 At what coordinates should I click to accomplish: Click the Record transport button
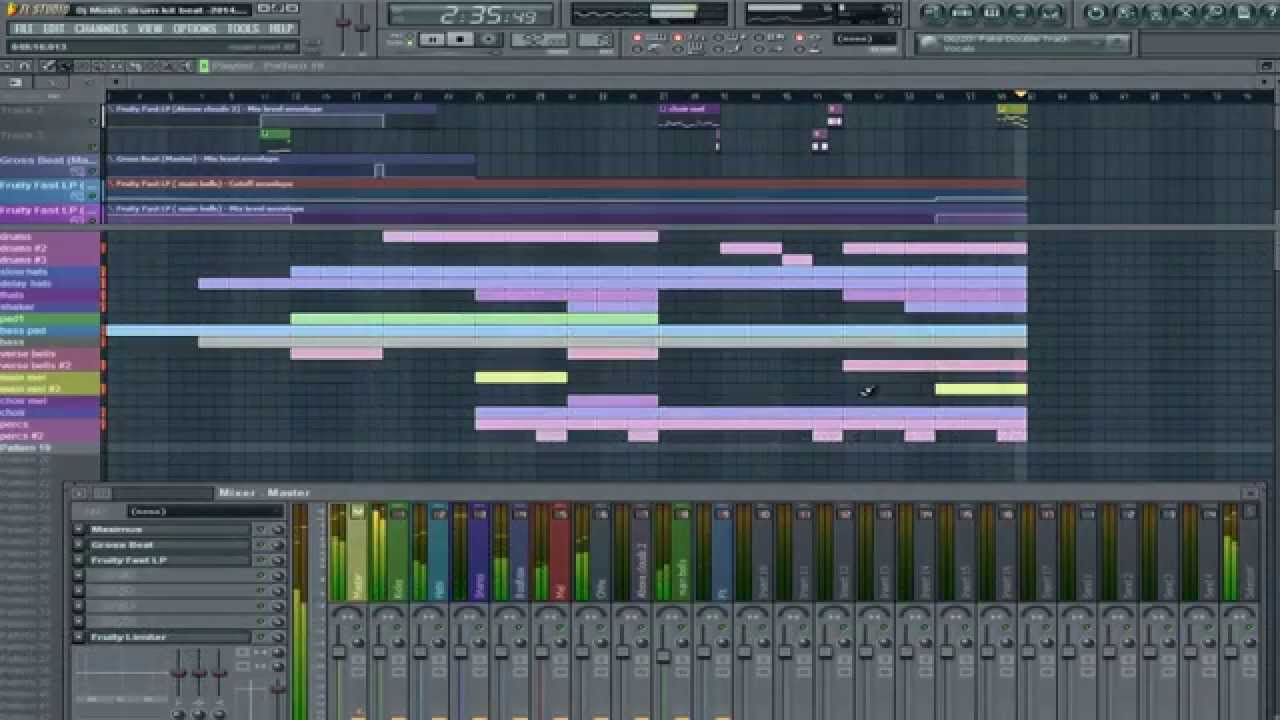(488, 39)
